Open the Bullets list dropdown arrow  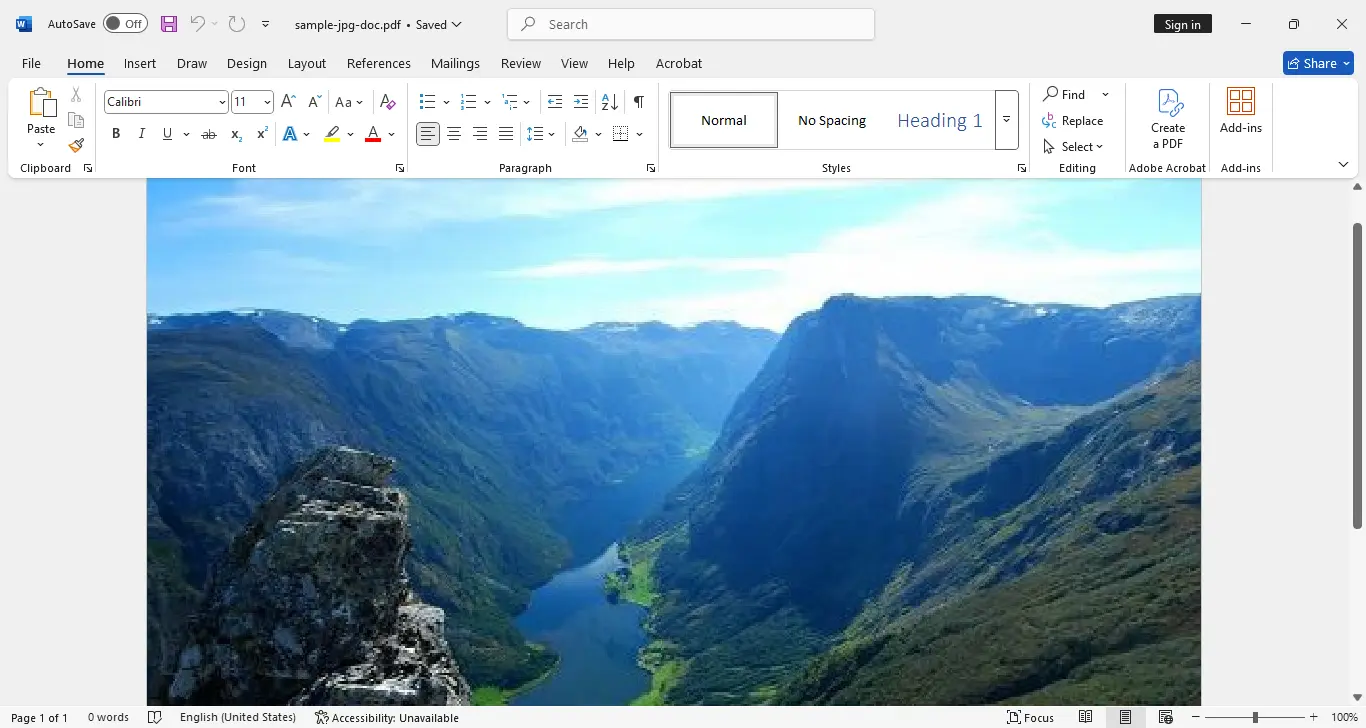[x=445, y=102]
